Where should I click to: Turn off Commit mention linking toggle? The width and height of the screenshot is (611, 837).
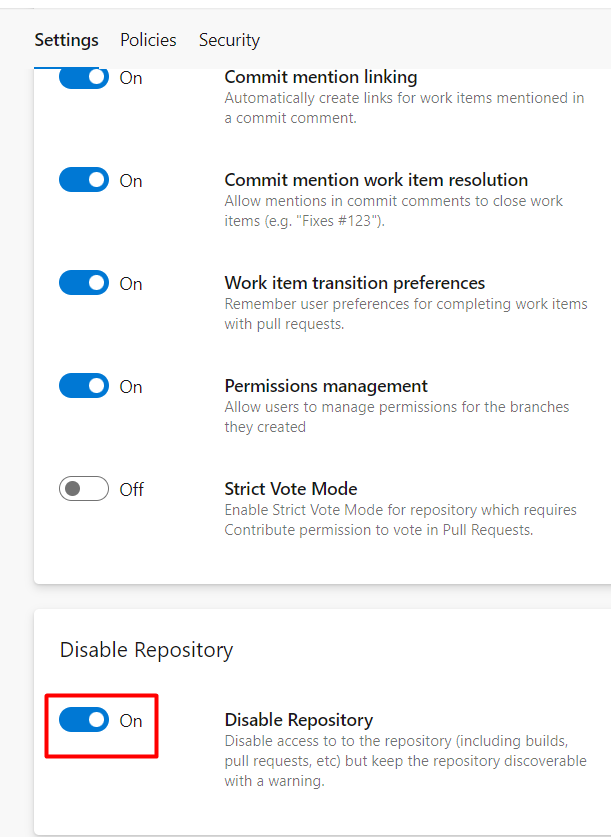(x=84, y=77)
